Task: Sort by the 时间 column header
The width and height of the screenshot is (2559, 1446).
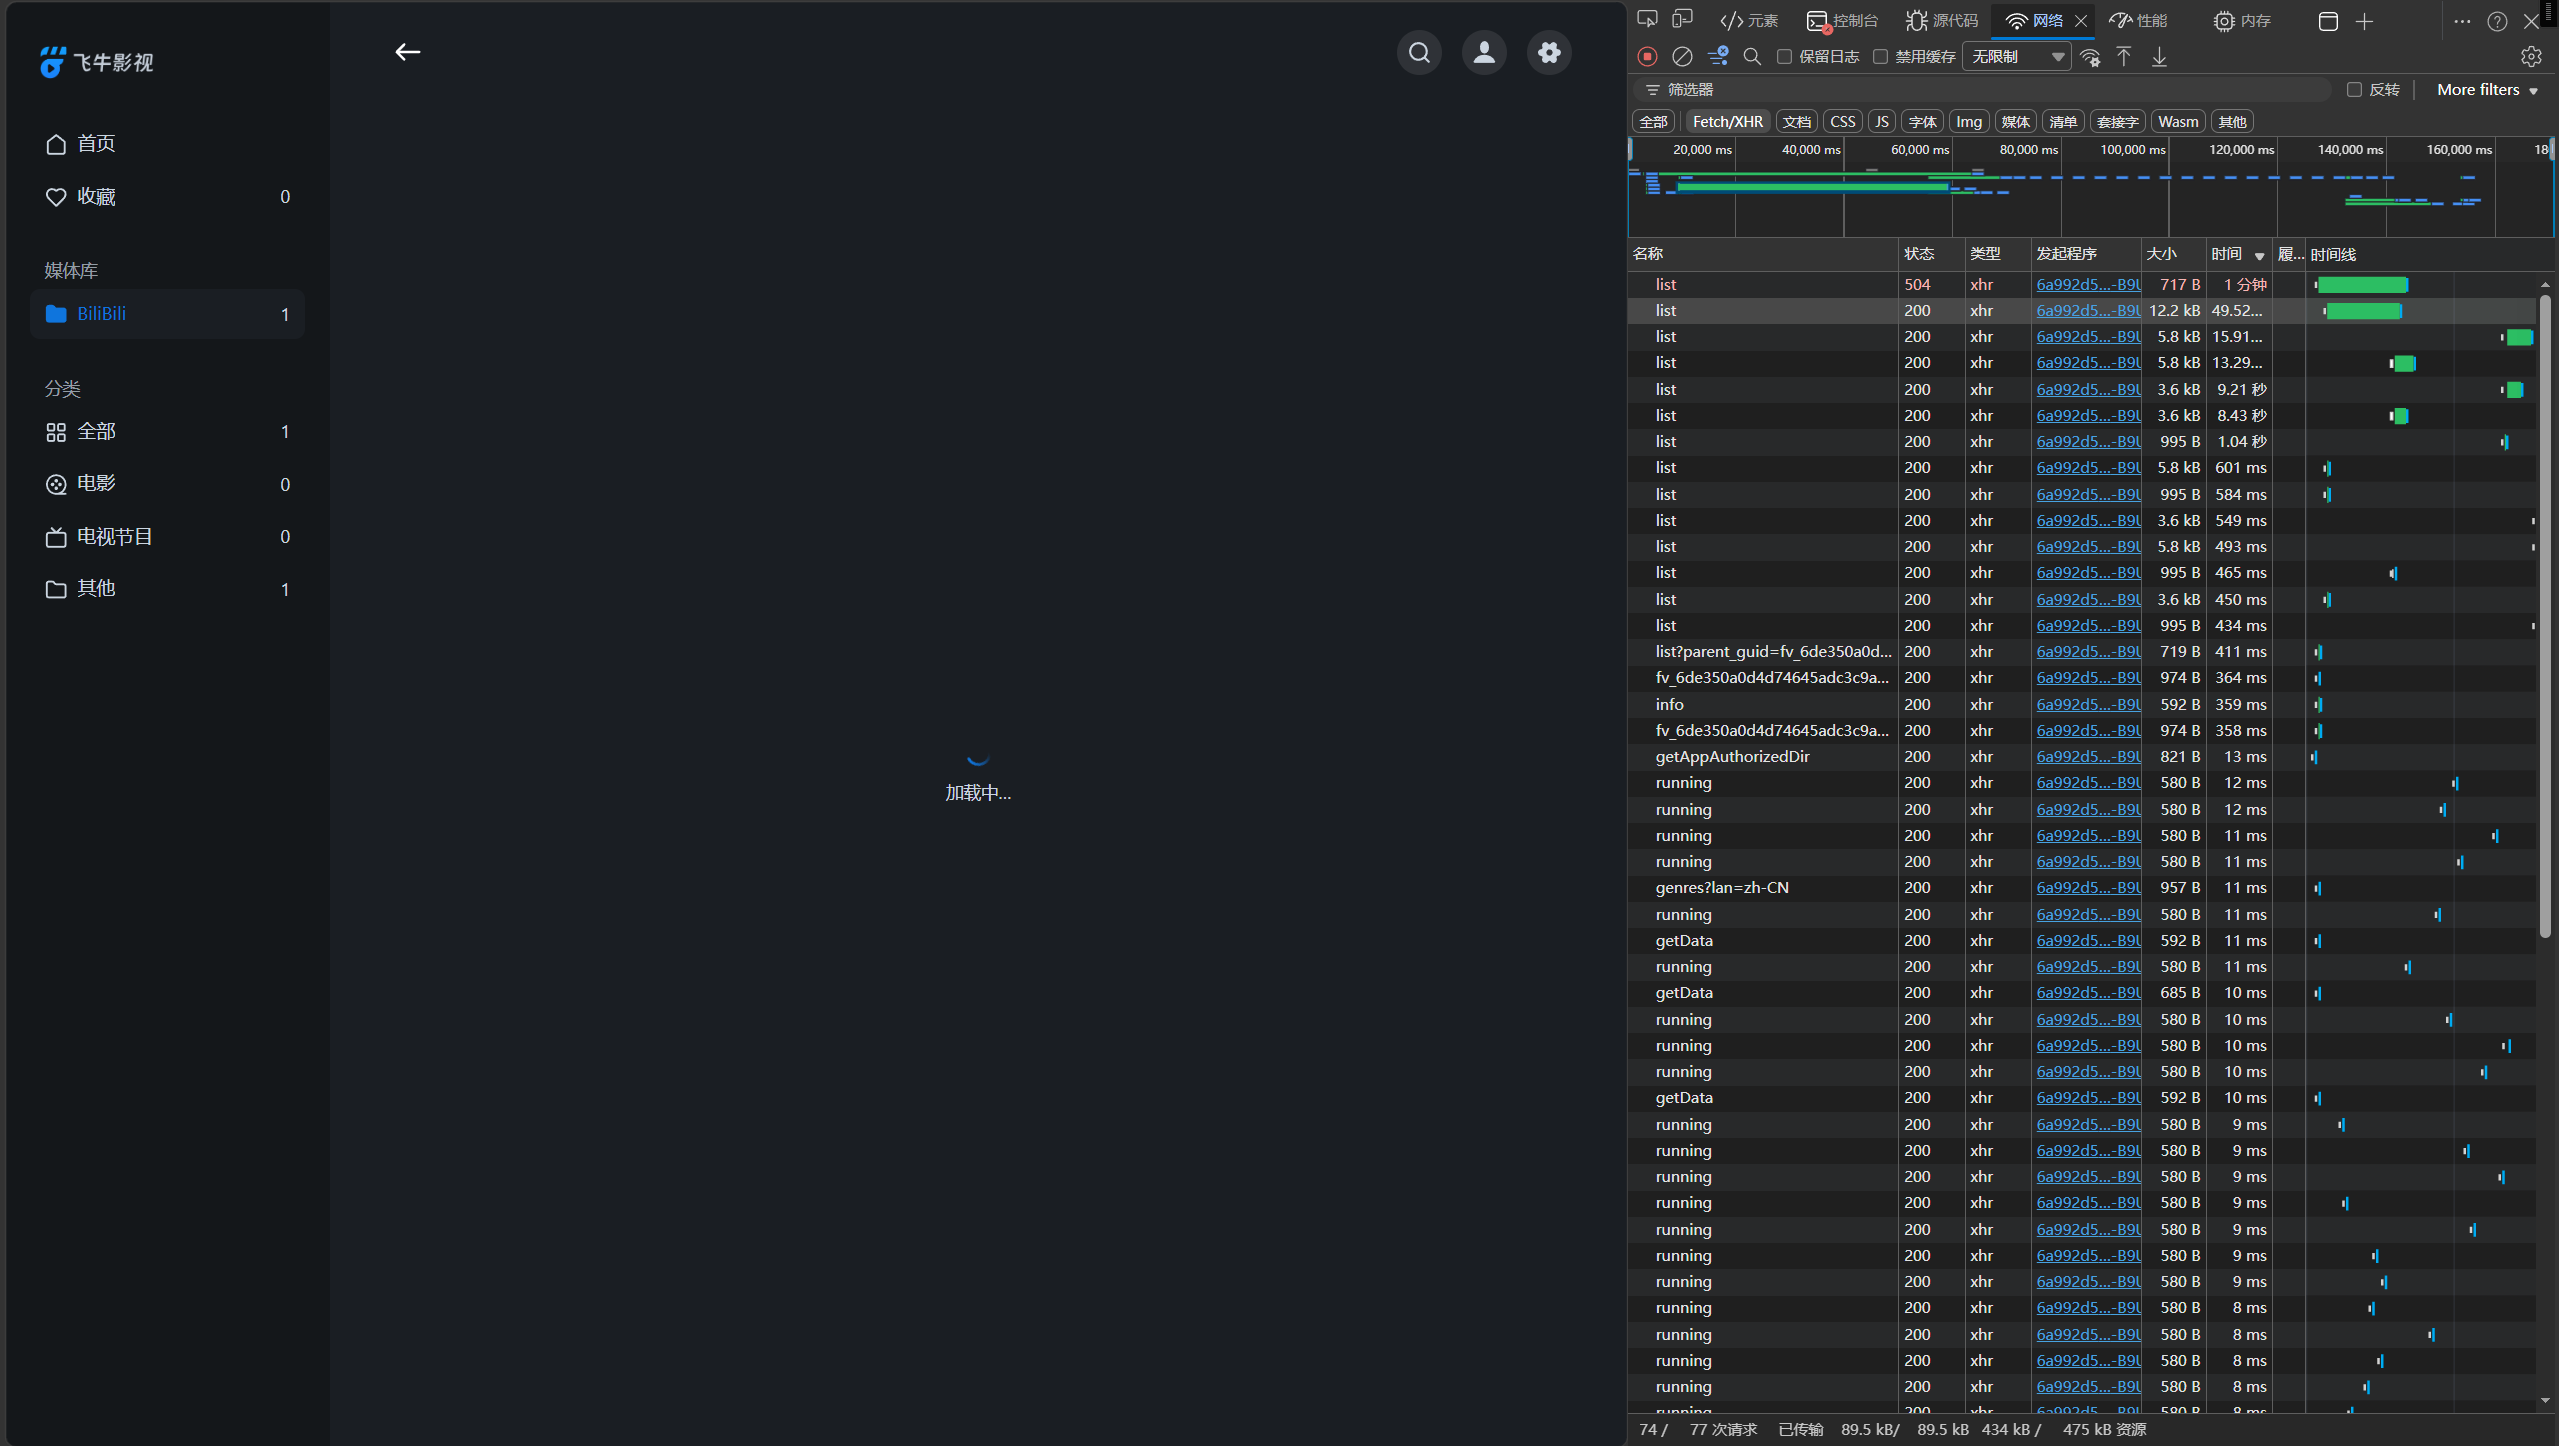Action: point(2238,254)
